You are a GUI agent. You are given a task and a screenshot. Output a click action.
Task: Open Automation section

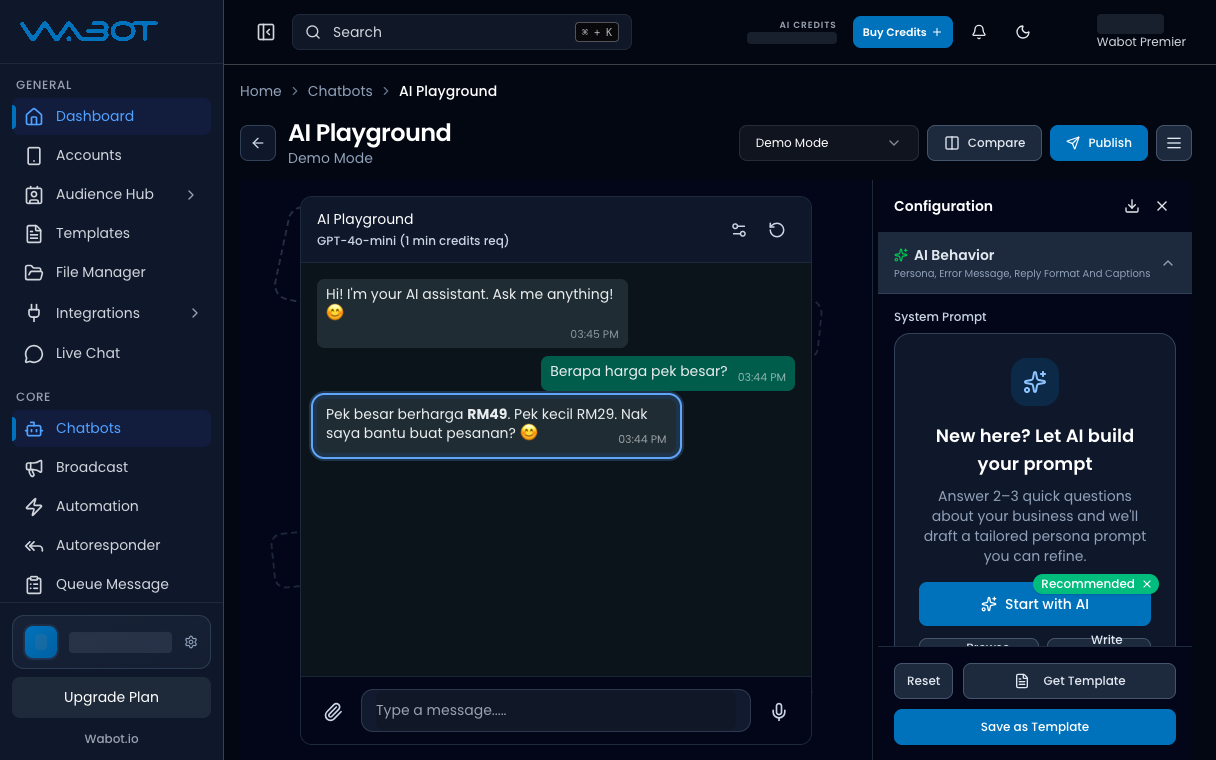tap(111, 506)
